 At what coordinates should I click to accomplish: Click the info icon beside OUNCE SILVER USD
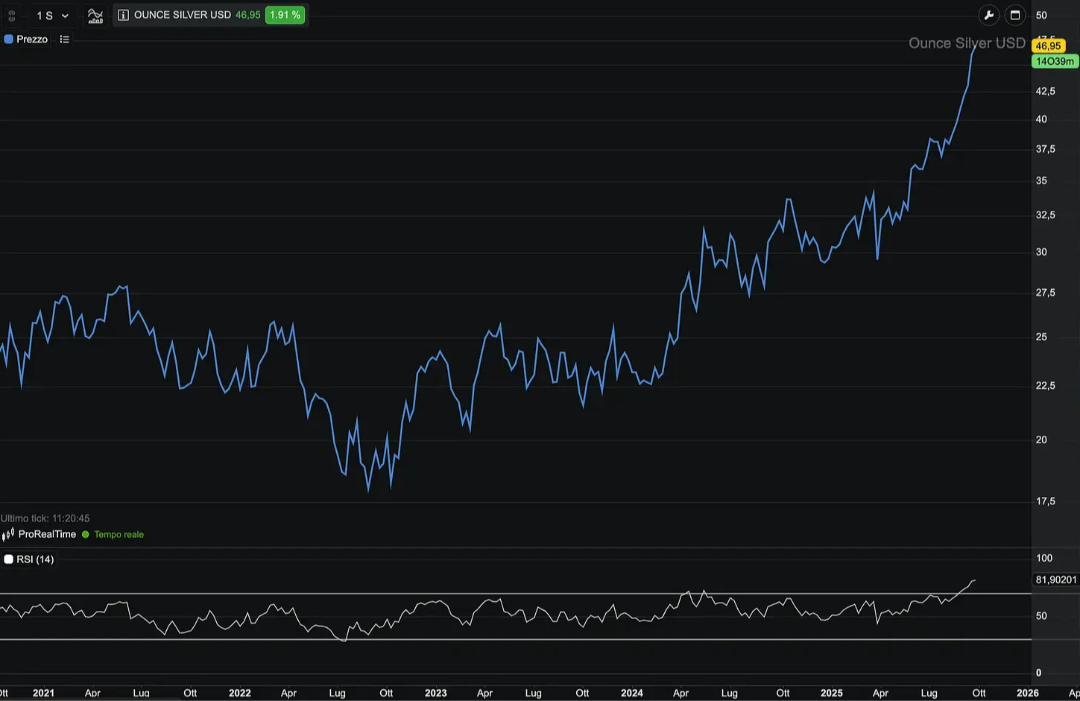point(123,15)
